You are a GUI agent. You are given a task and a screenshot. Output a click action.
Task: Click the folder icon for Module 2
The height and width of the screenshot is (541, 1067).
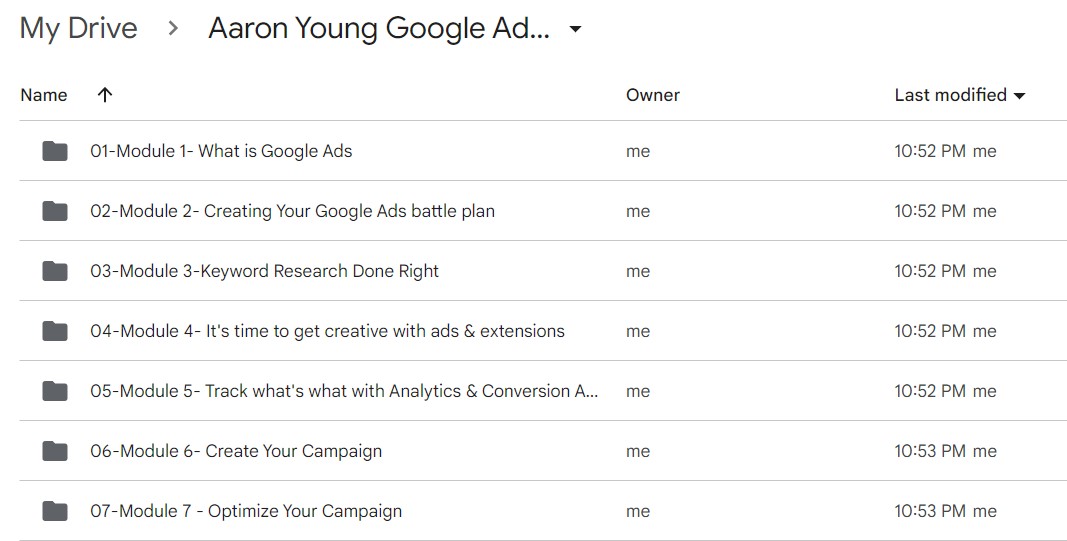(54, 211)
